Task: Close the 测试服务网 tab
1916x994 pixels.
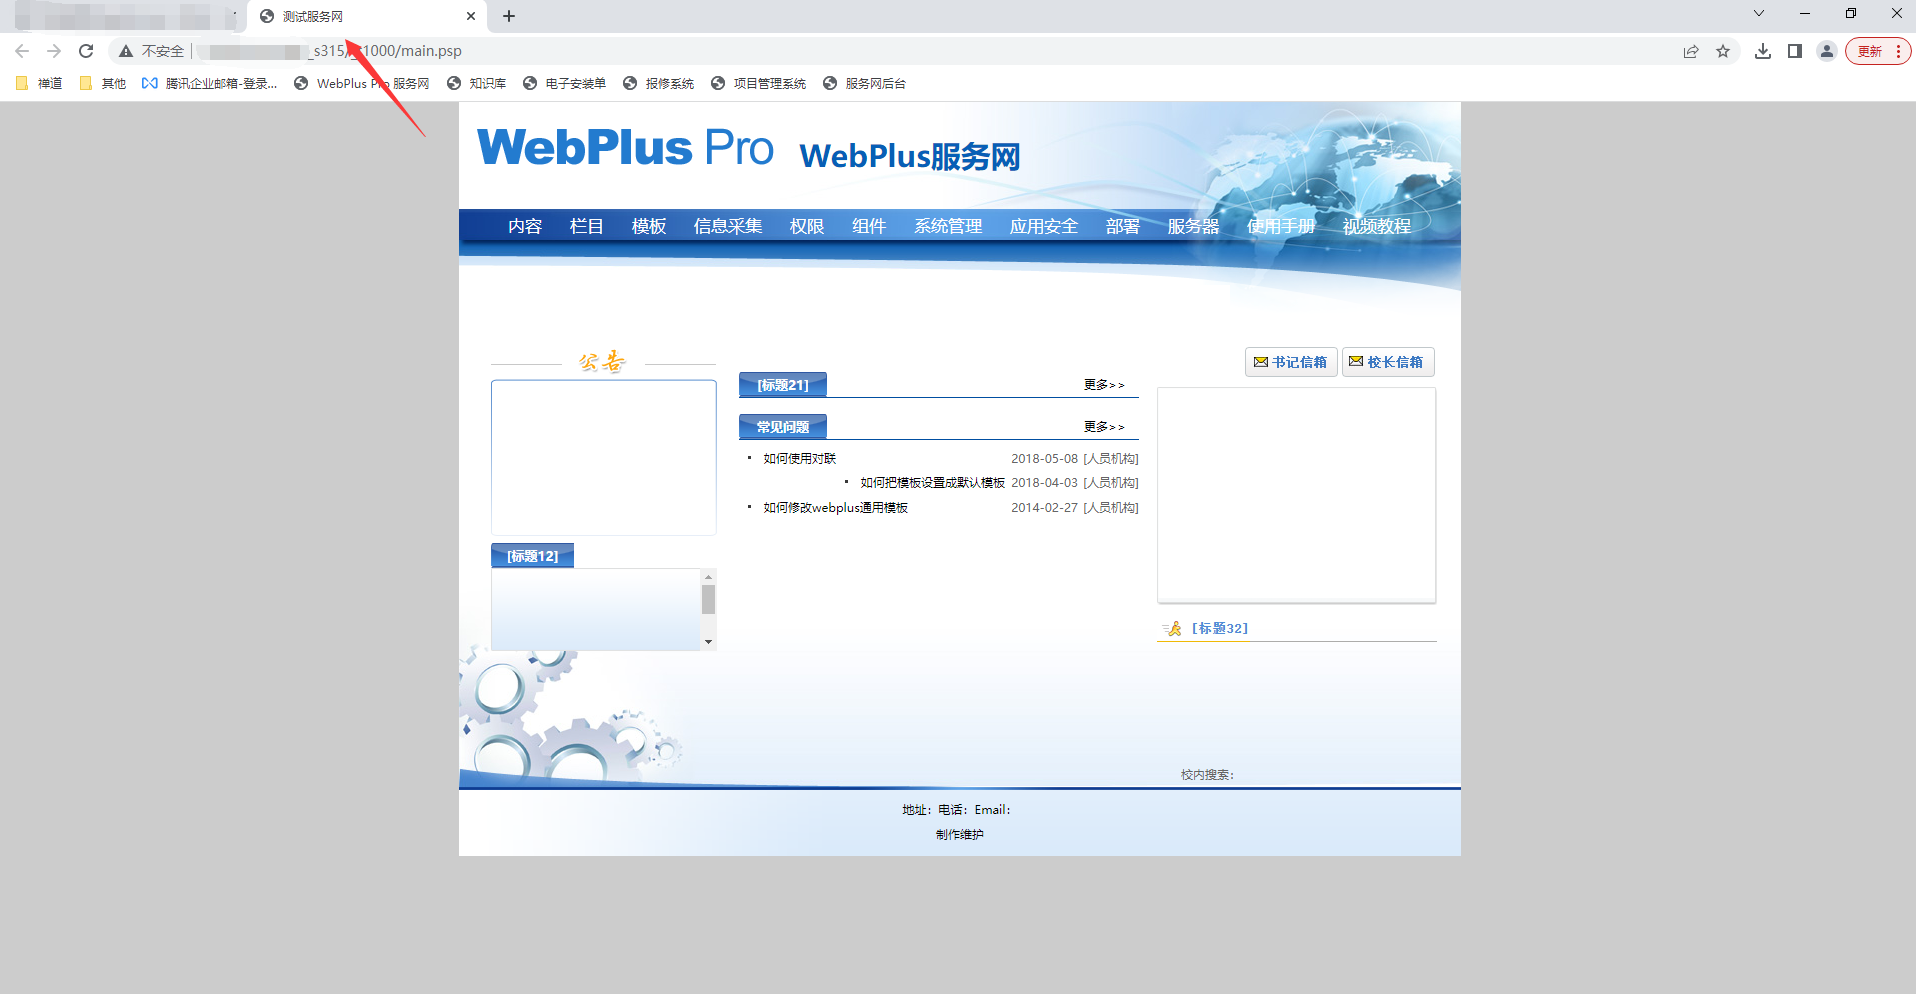Action: click(x=471, y=16)
